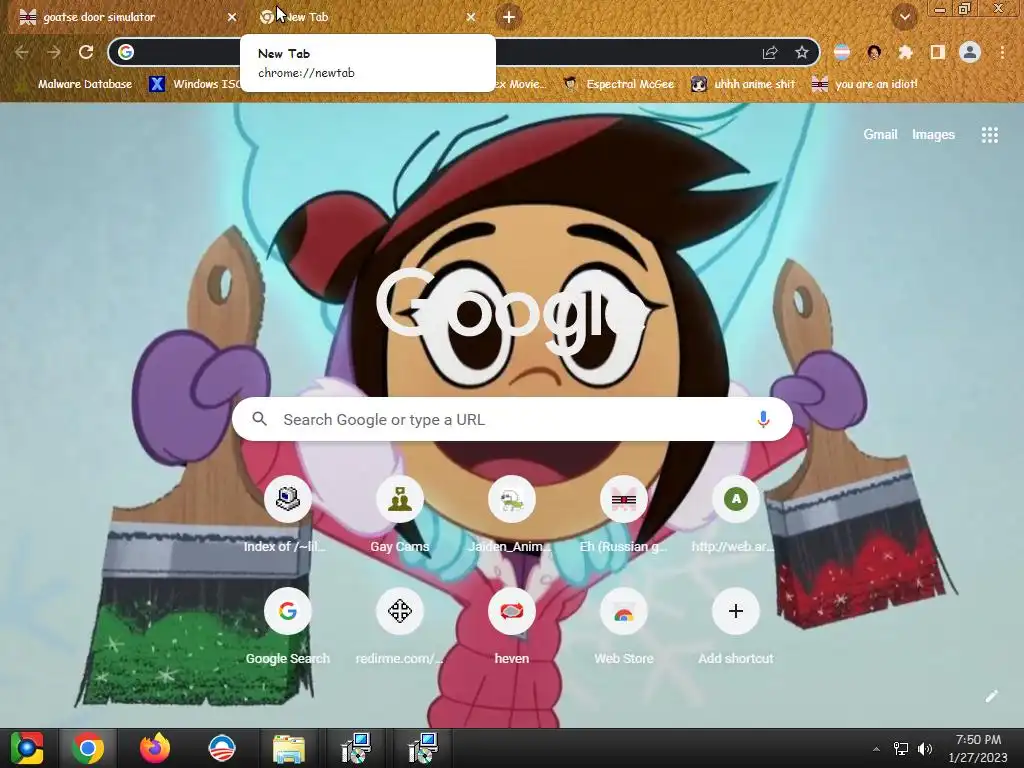The width and height of the screenshot is (1024, 768).
Task: Open Gmail link
Action: [880, 135]
